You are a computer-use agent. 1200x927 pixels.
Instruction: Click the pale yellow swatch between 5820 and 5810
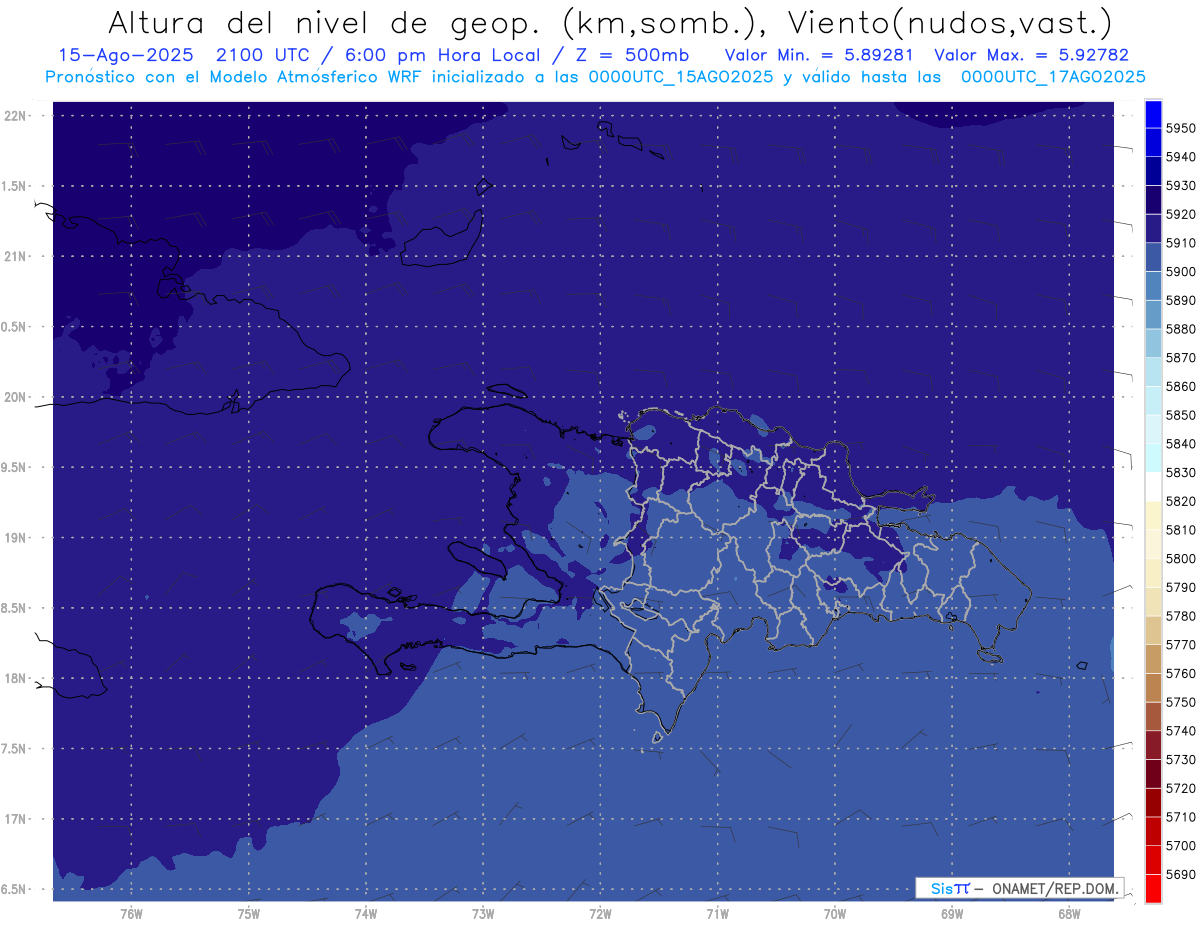point(1153,516)
